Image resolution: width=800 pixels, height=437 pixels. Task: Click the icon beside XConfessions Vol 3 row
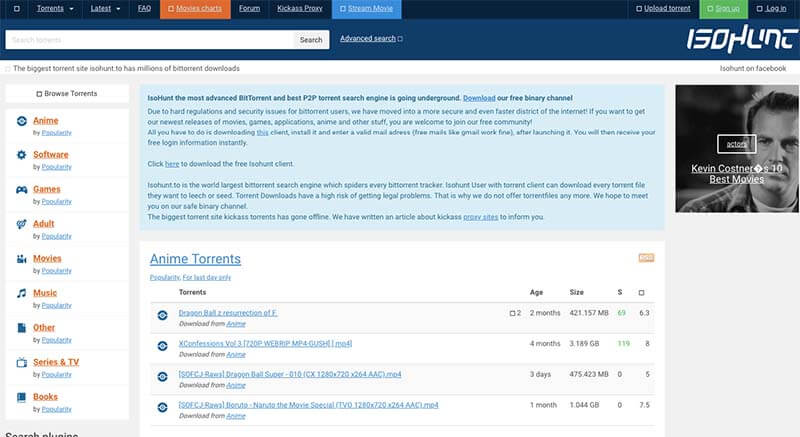coord(162,346)
